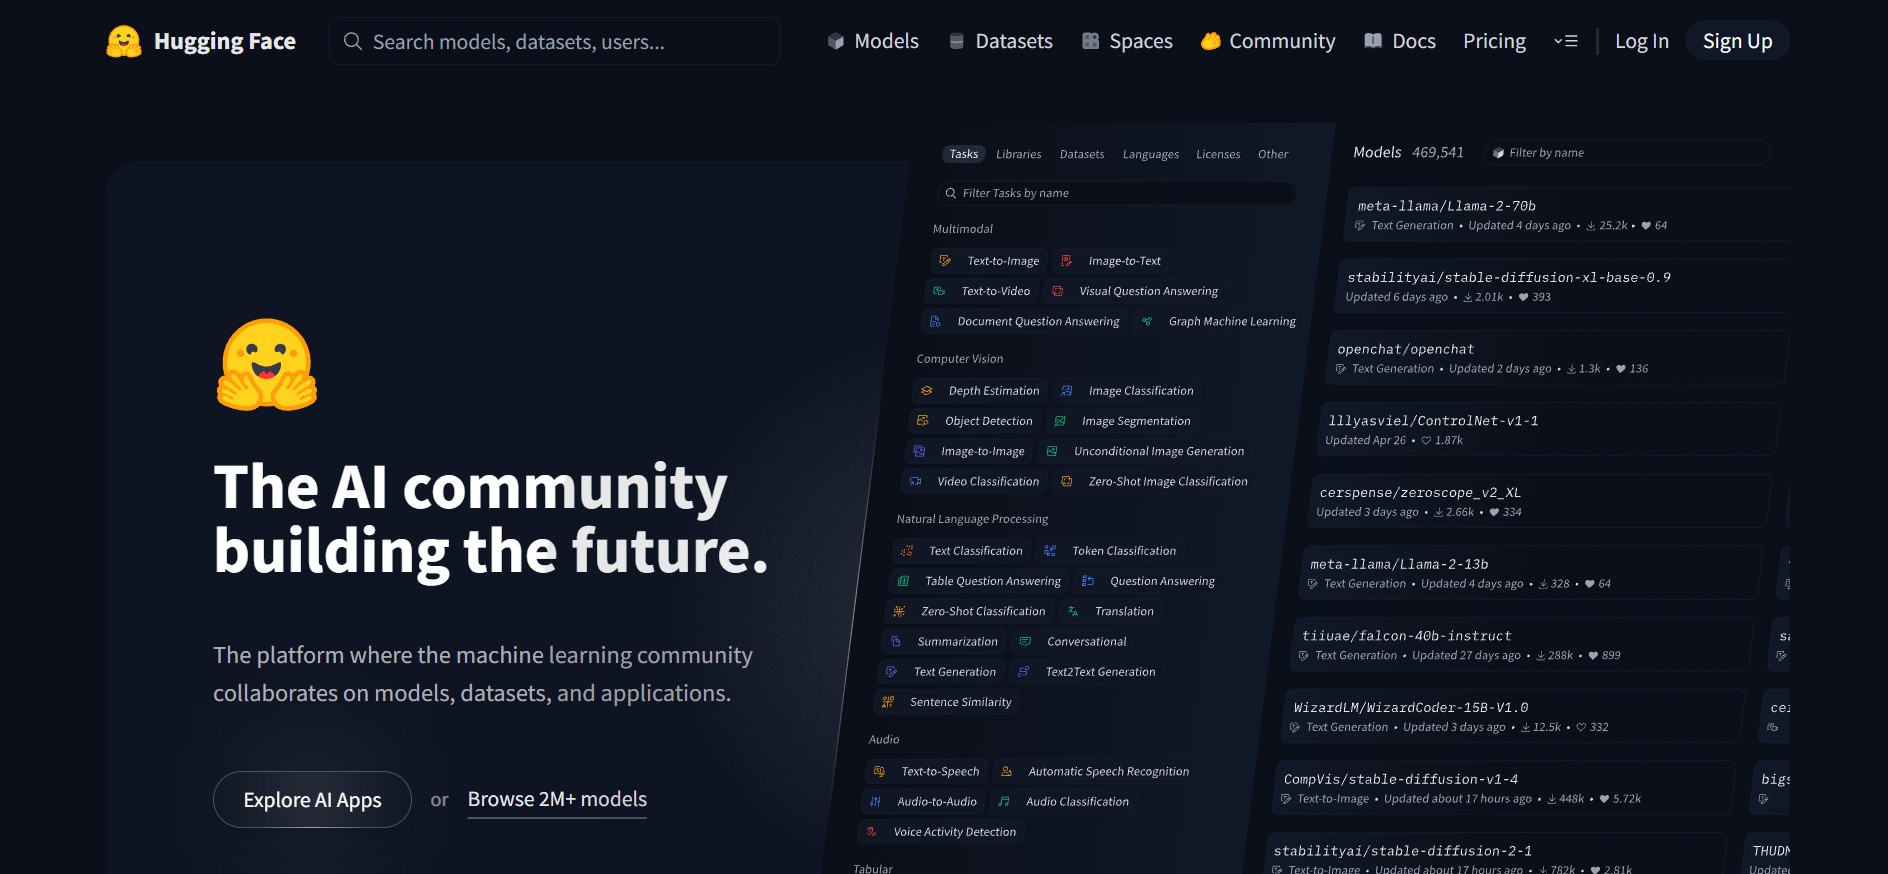Select the Automatic Speech Recognition task

point(1095,771)
